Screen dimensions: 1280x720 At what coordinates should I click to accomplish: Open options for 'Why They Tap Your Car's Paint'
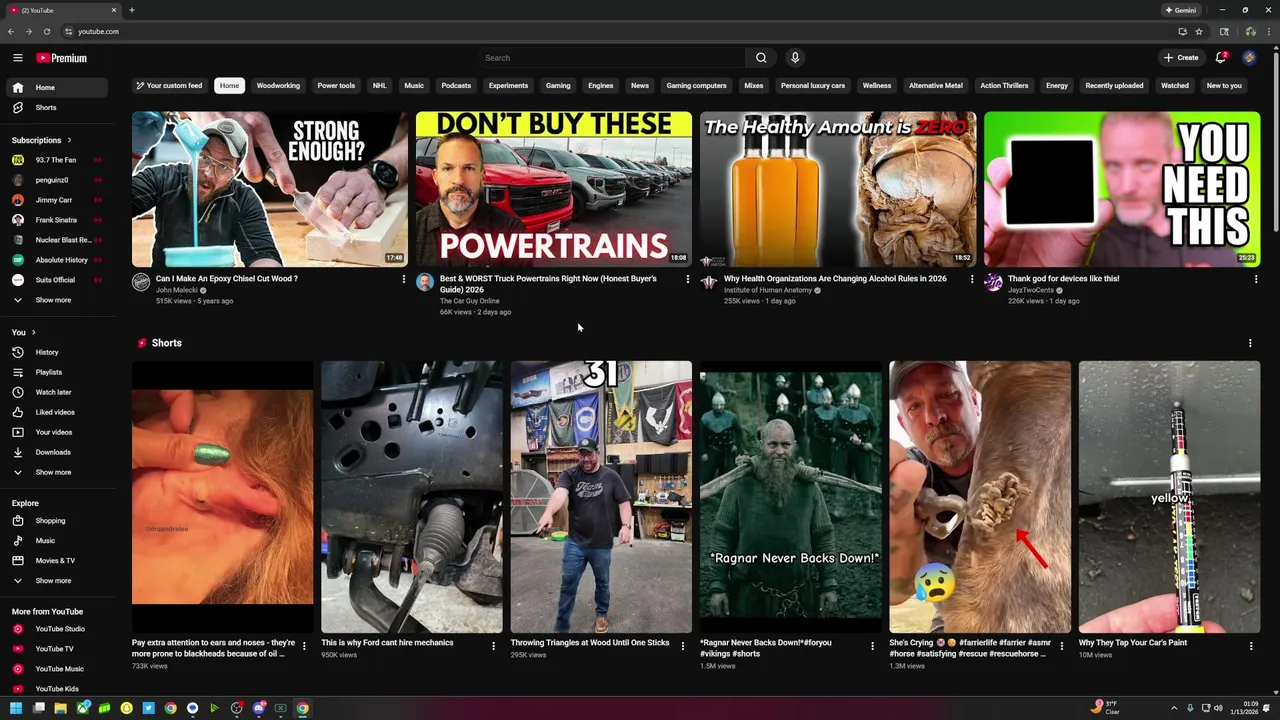1251,647
